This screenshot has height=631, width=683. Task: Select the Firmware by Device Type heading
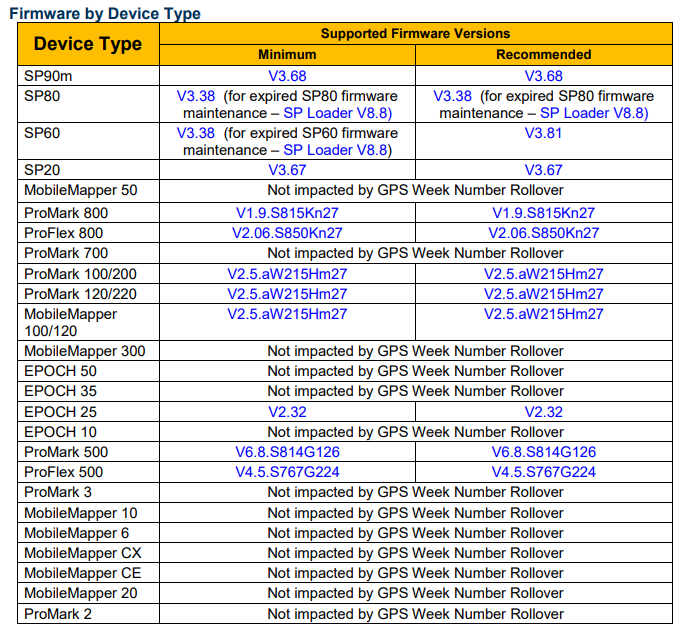click(104, 13)
